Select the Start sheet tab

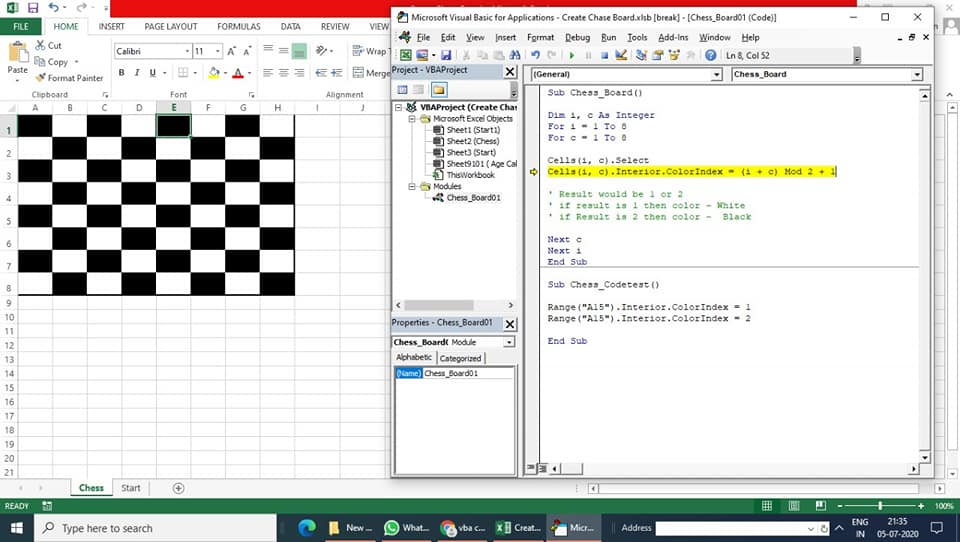pyautogui.click(x=130, y=488)
